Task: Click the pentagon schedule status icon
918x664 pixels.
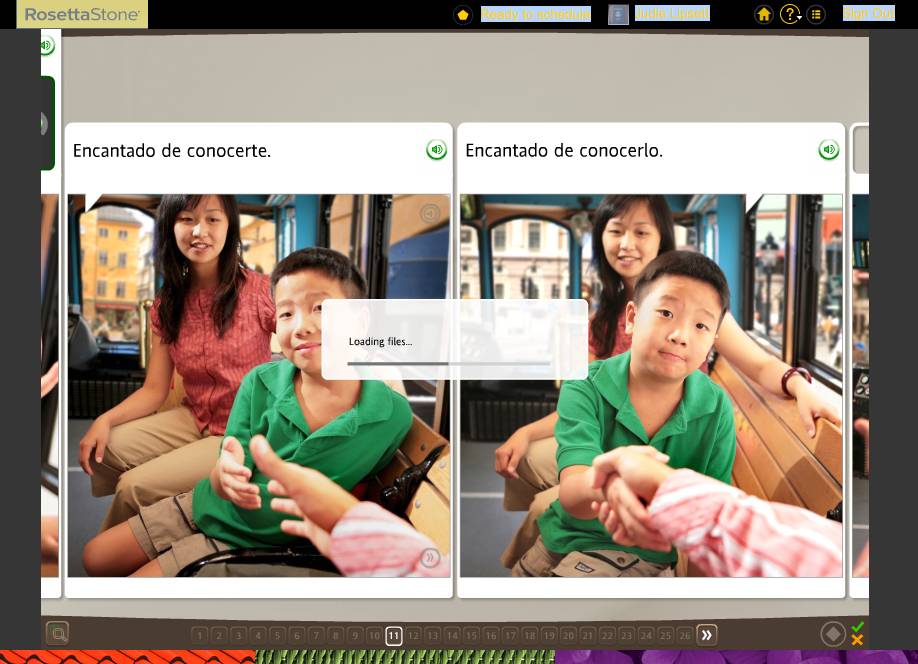Action: point(463,15)
